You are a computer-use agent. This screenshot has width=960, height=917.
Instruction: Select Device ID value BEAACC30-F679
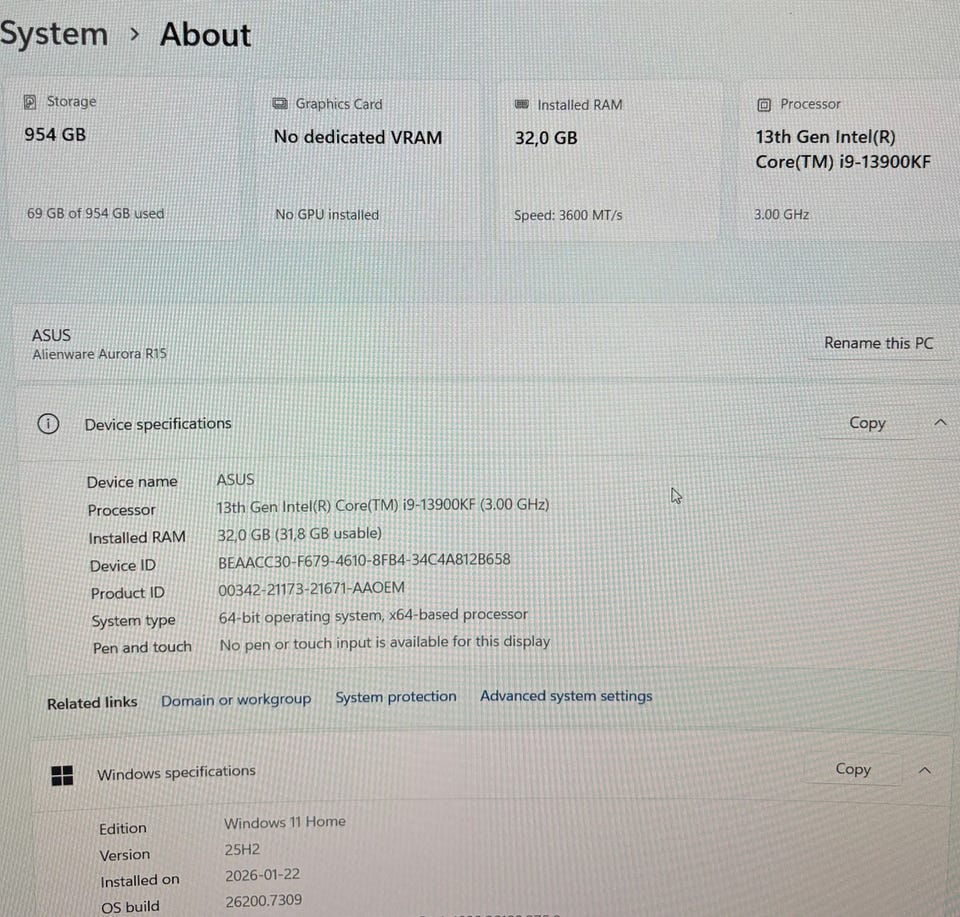click(364, 560)
